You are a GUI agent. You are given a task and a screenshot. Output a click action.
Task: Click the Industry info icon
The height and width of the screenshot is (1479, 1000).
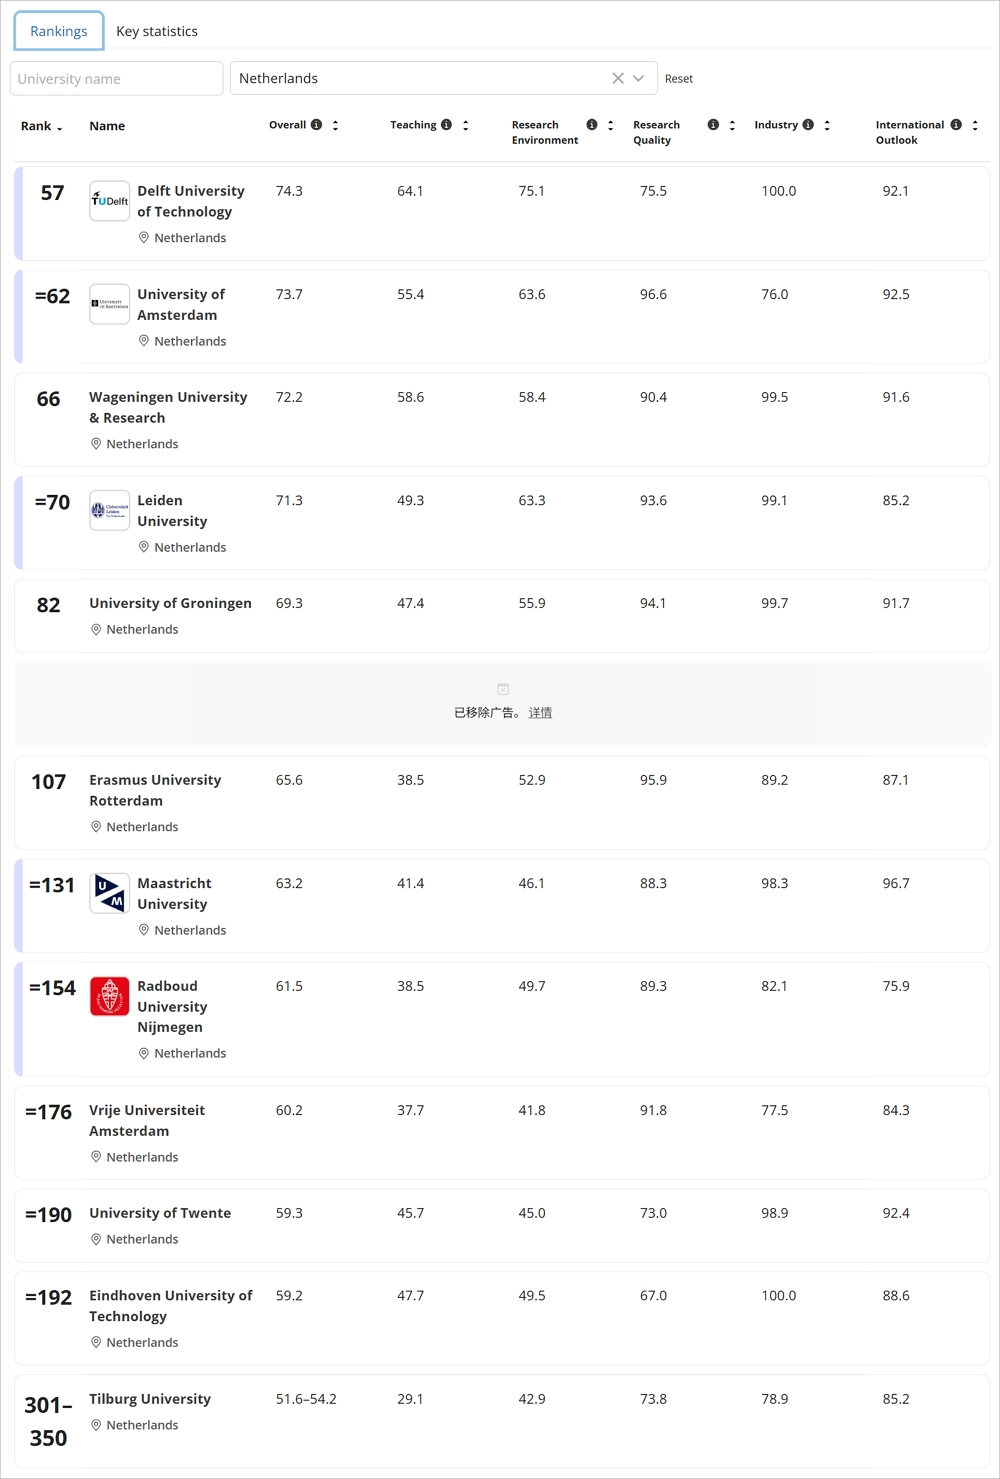808,125
